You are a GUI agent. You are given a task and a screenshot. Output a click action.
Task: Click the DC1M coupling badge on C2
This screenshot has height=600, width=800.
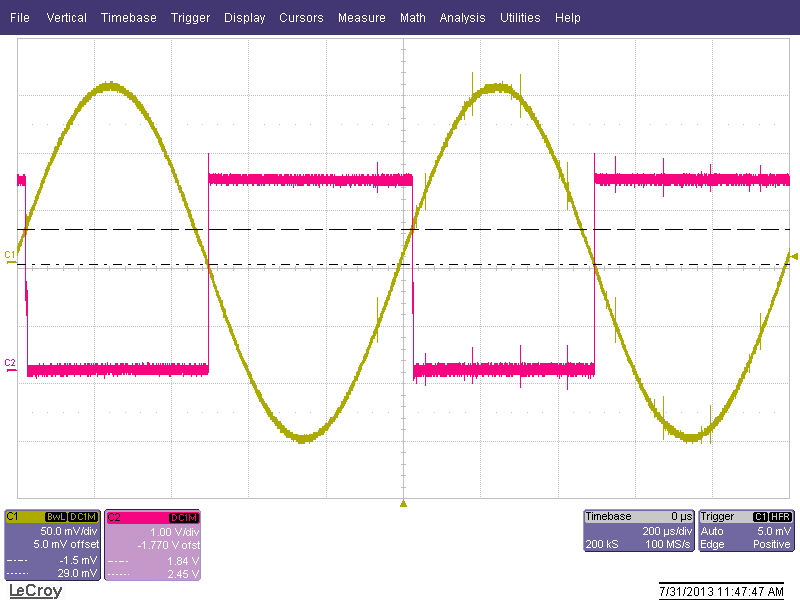[184, 517]
